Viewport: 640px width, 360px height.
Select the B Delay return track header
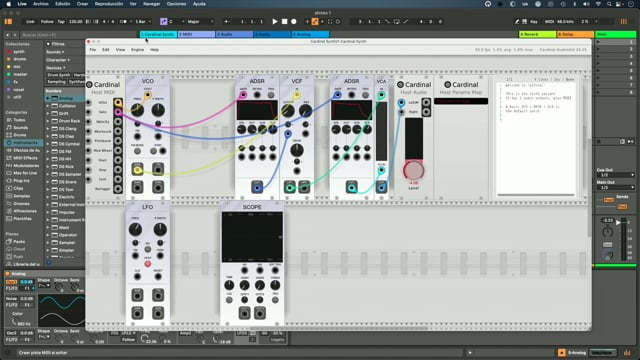coord(576,34)
